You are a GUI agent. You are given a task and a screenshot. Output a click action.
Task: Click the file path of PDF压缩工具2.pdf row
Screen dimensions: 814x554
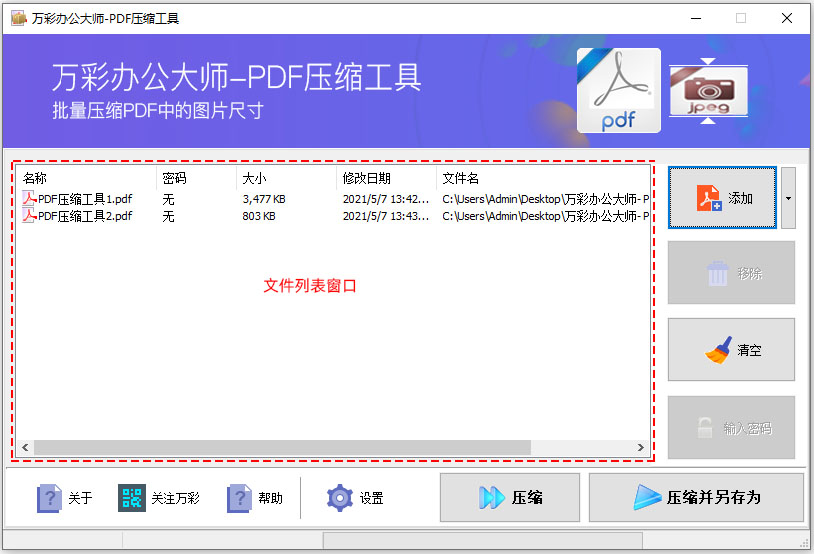(545, 216)
